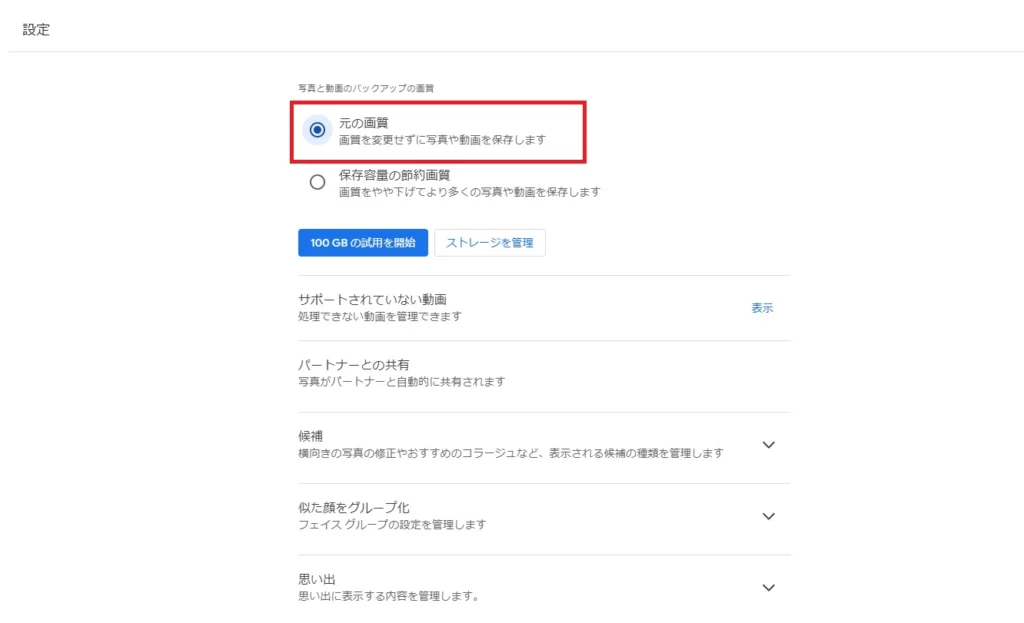Expand the 候補 section chevron
This screenshot has height=623, width=1024.
[x=769, y=445]
